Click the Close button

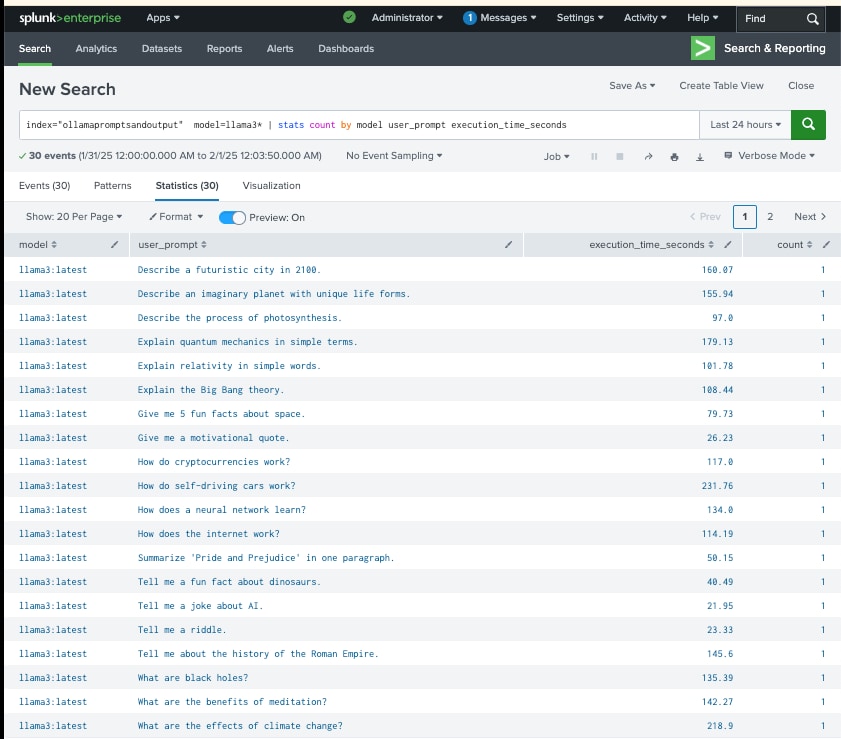801,86
